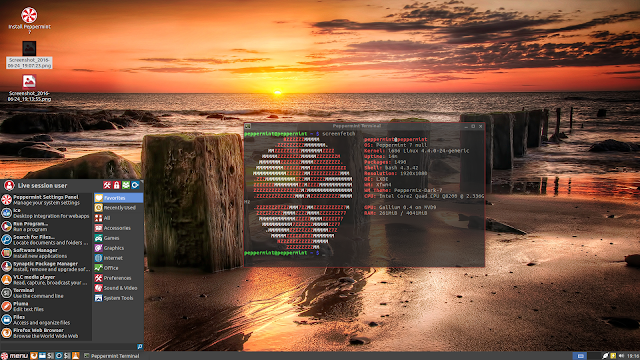640x360 pixels.
Task: Click the 'screenfetch' command text in terminal
Action: pyautogui.click(x=339, y=134)
